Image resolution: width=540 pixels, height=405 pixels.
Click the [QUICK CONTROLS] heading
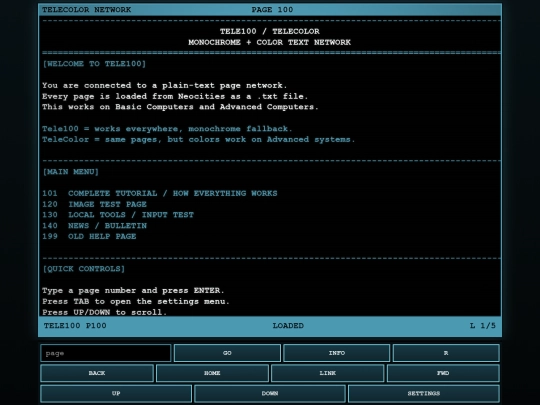[x=84, y=269]
